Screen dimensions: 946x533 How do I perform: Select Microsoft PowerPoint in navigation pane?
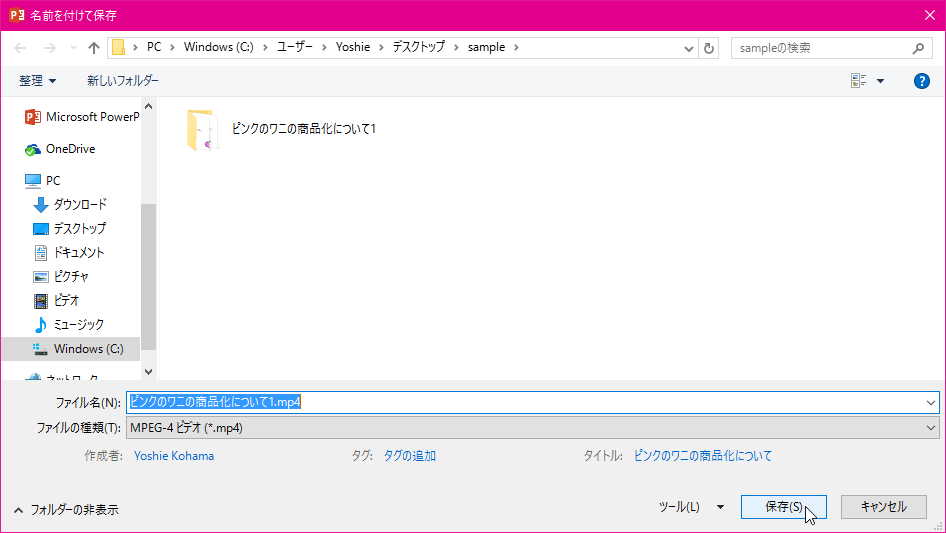click(x=82, y=116)
